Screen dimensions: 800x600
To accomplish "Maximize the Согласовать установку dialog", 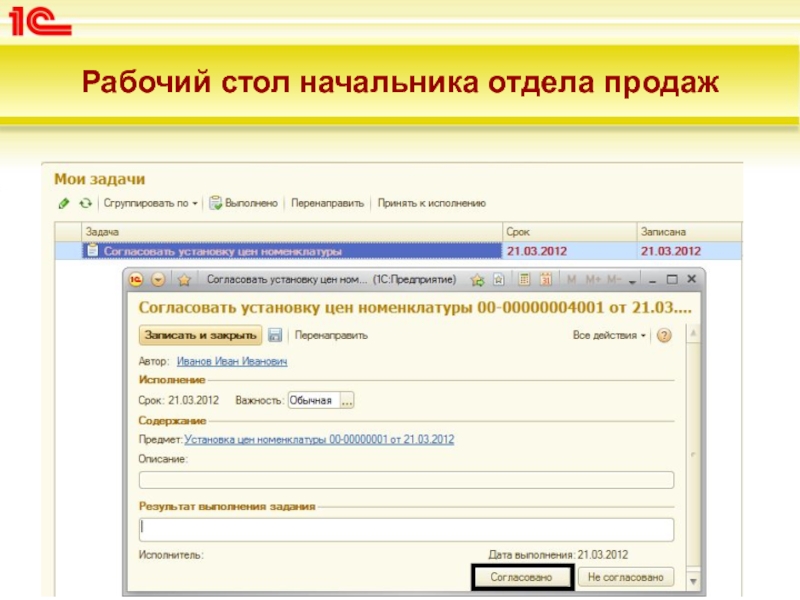I will tap(672, 280).
